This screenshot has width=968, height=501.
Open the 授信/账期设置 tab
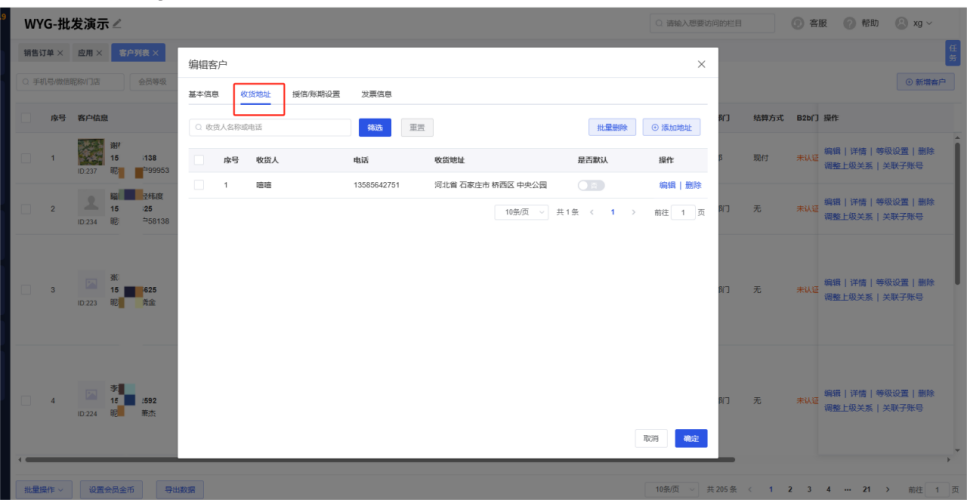tap(316, 94)
